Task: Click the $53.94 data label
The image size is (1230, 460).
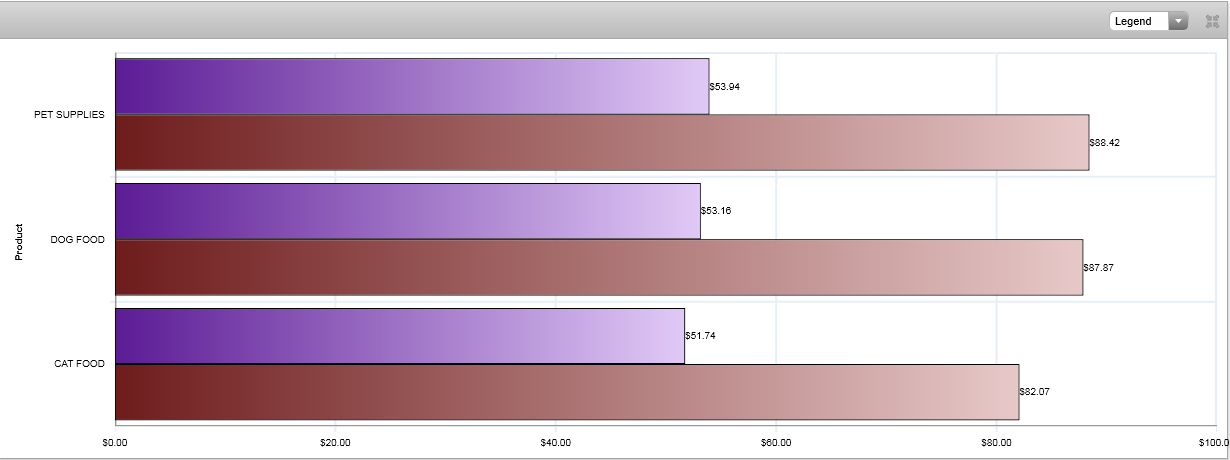Action: (725, 87)
